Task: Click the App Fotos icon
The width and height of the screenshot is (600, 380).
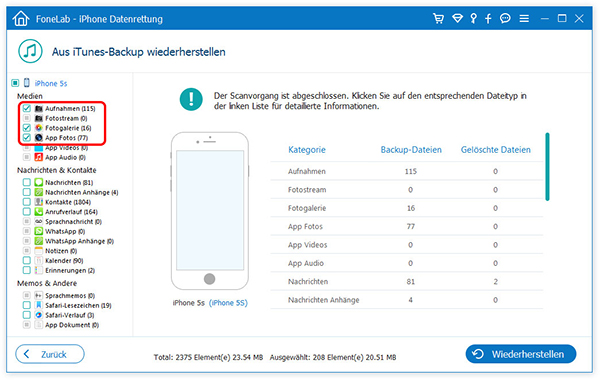Action: pos(39,138)
